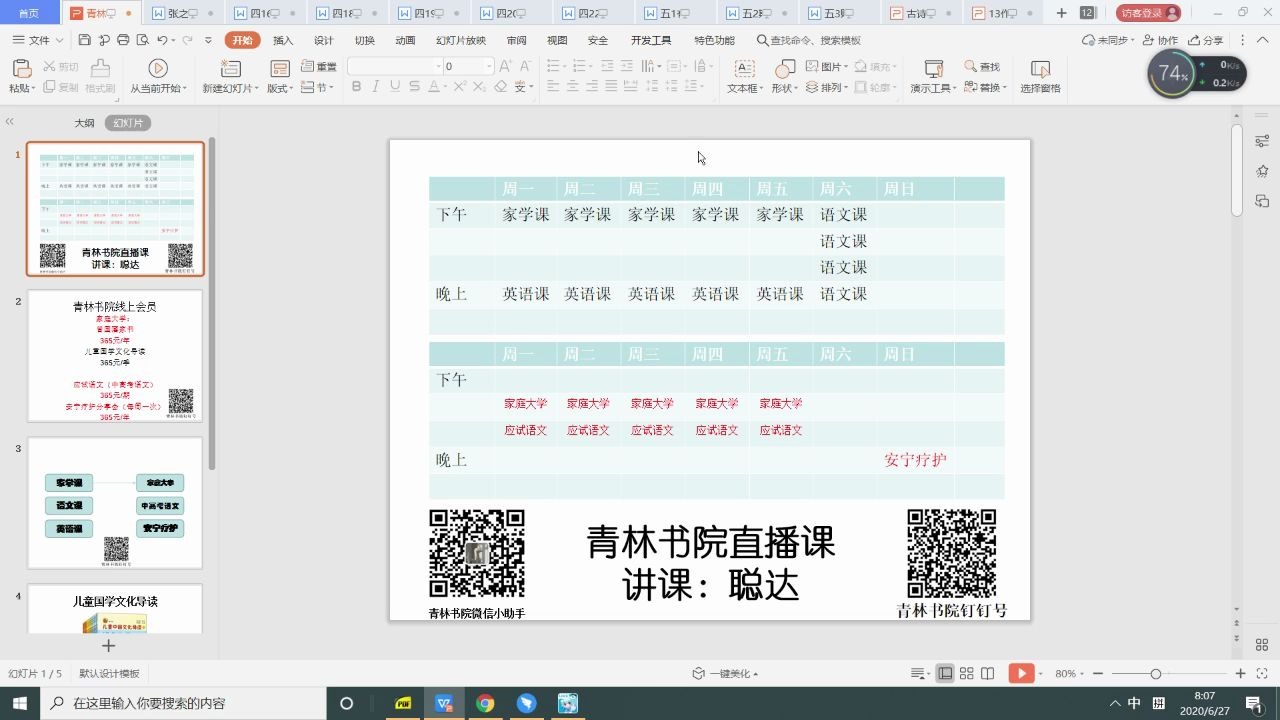Toggle Strikethrough formatting
This screenshot has height=720, width=1280.
416,87
